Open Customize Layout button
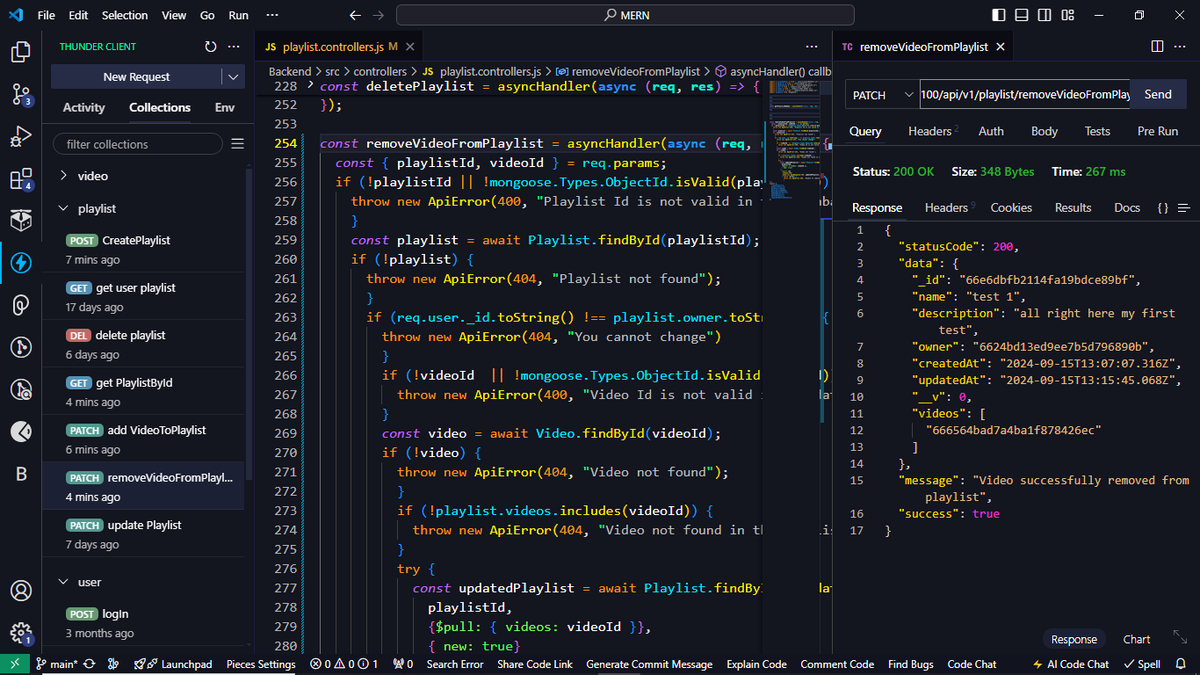This screenshot has height=675, width=1200. pyautogui.click(x=1068, y=15)
